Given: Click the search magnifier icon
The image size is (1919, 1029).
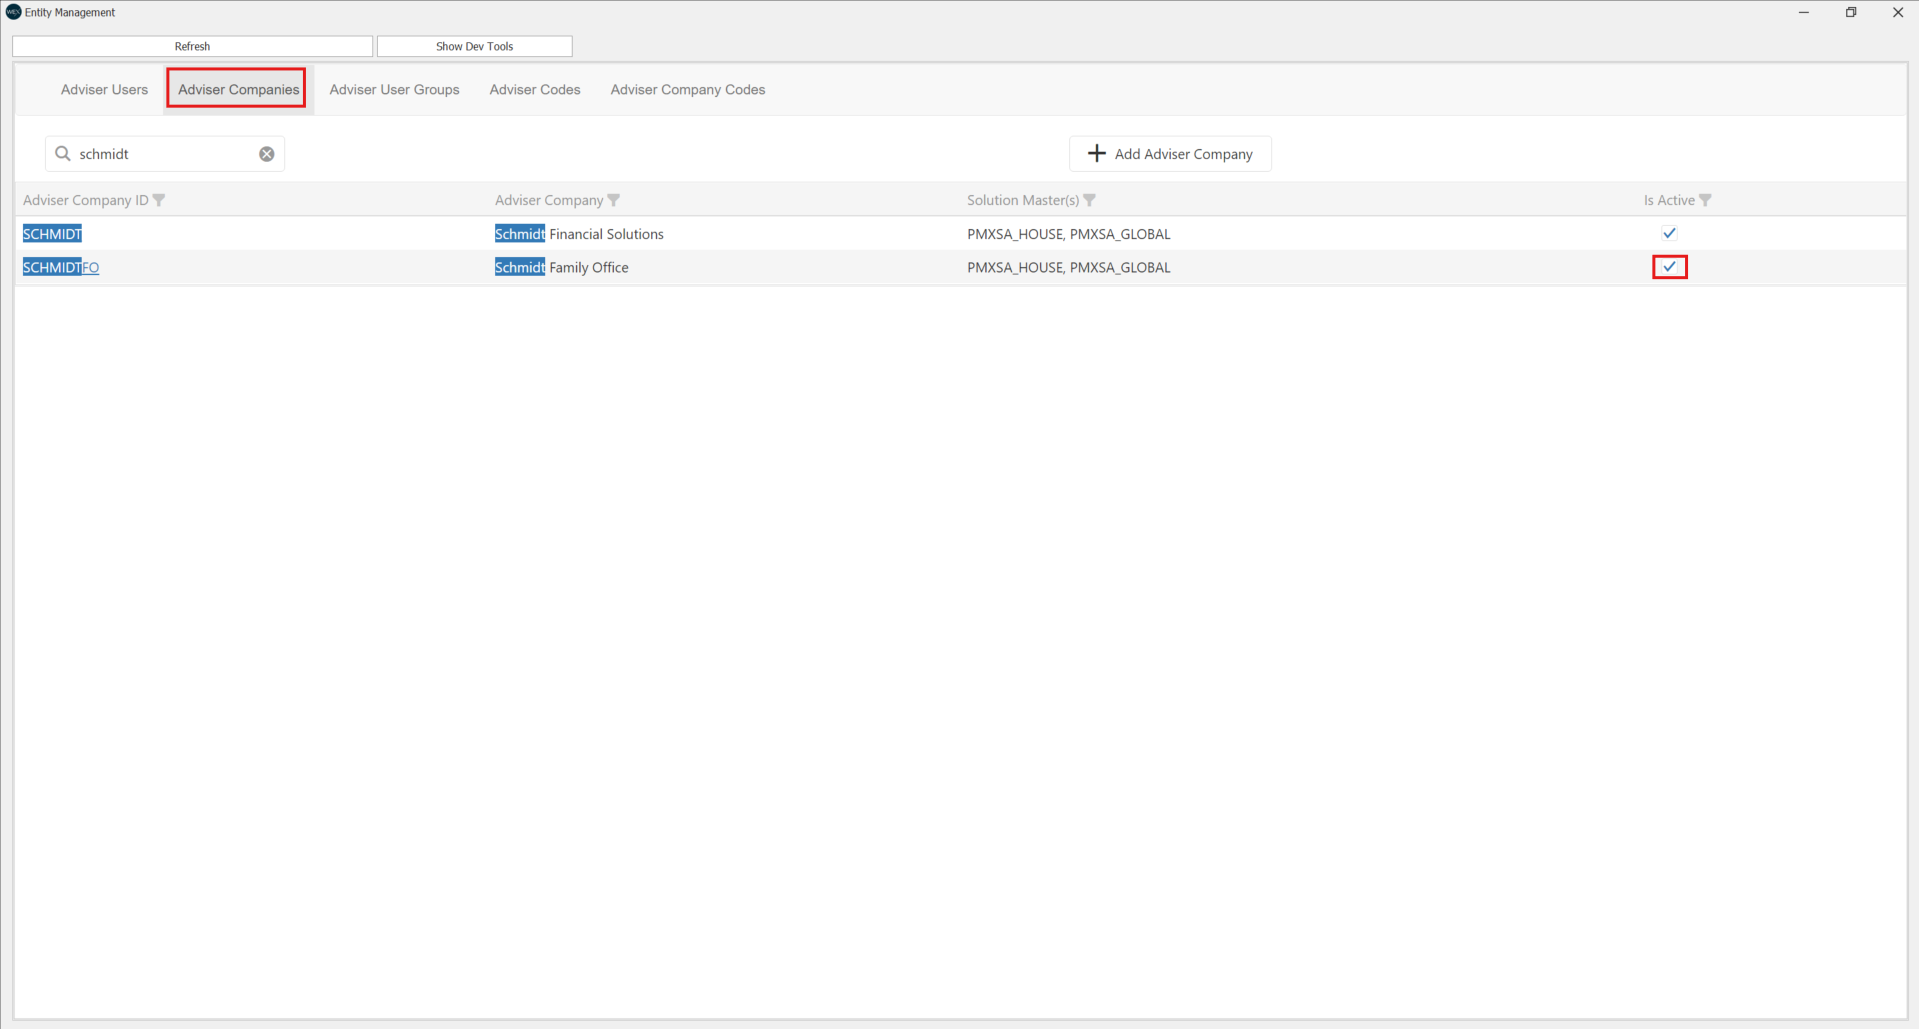Looking at the screenshot, I should (63, 154).
